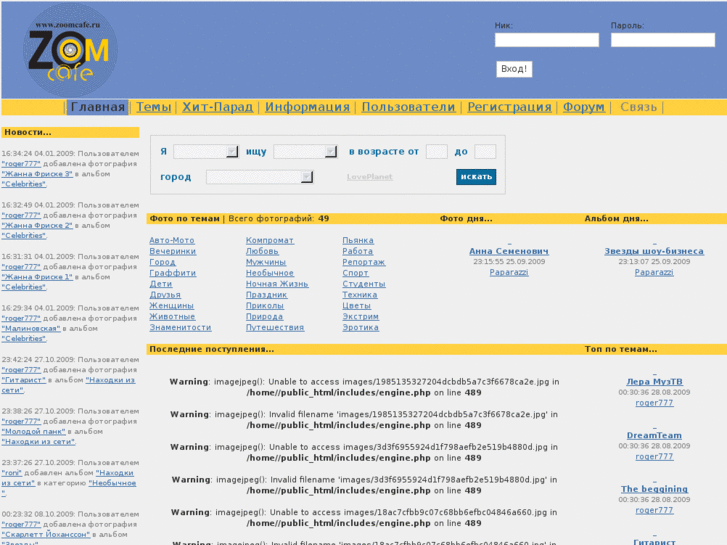Open the Репортаж theme

(x=364, y=262)
